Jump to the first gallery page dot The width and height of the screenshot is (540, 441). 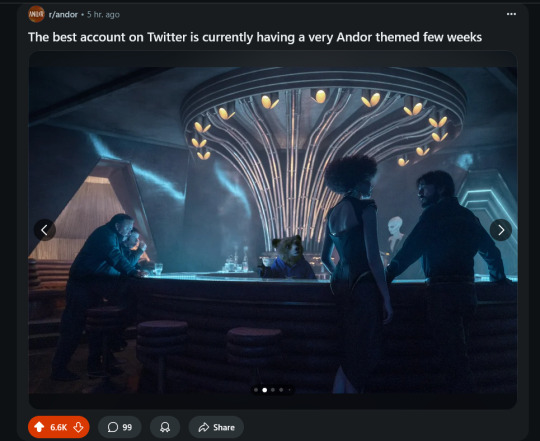pyautogui.click(x=256, y=390)
